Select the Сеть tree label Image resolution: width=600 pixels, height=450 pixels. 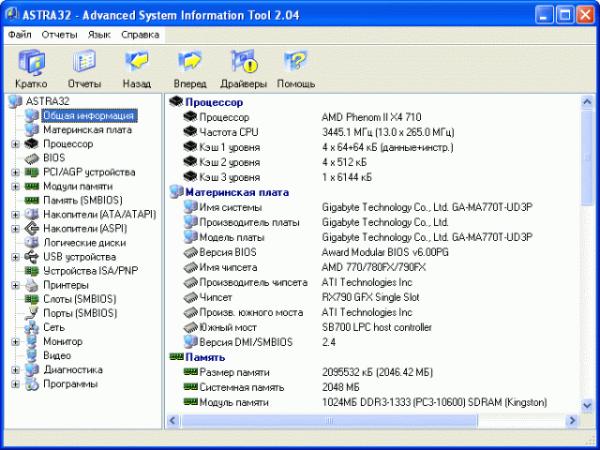tap(54, 327)
